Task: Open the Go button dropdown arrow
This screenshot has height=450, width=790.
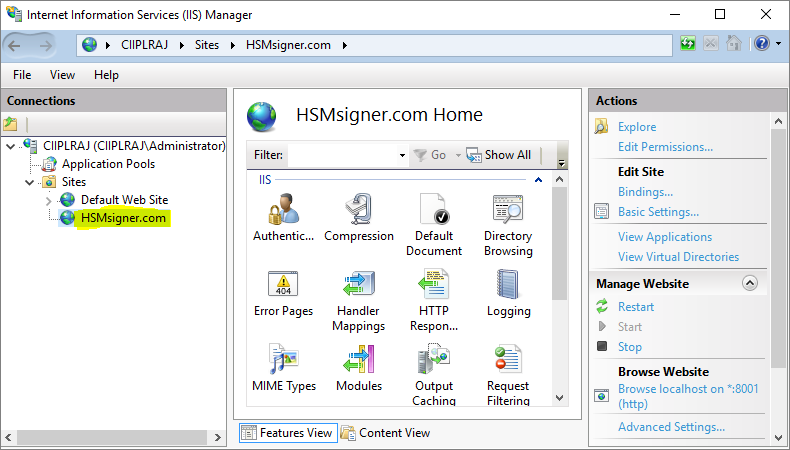Action: click(x=458, y=155)
